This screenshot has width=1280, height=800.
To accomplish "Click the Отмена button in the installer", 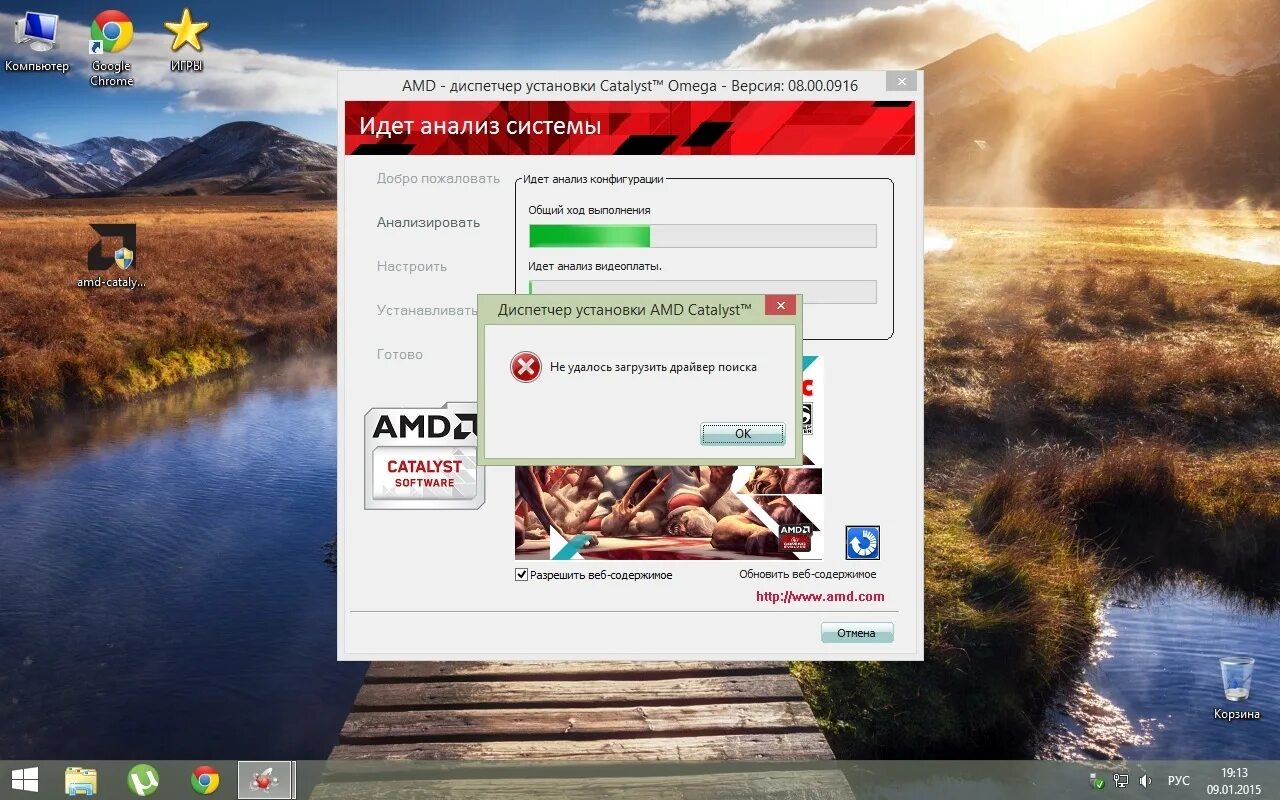I will coord(857,633).
